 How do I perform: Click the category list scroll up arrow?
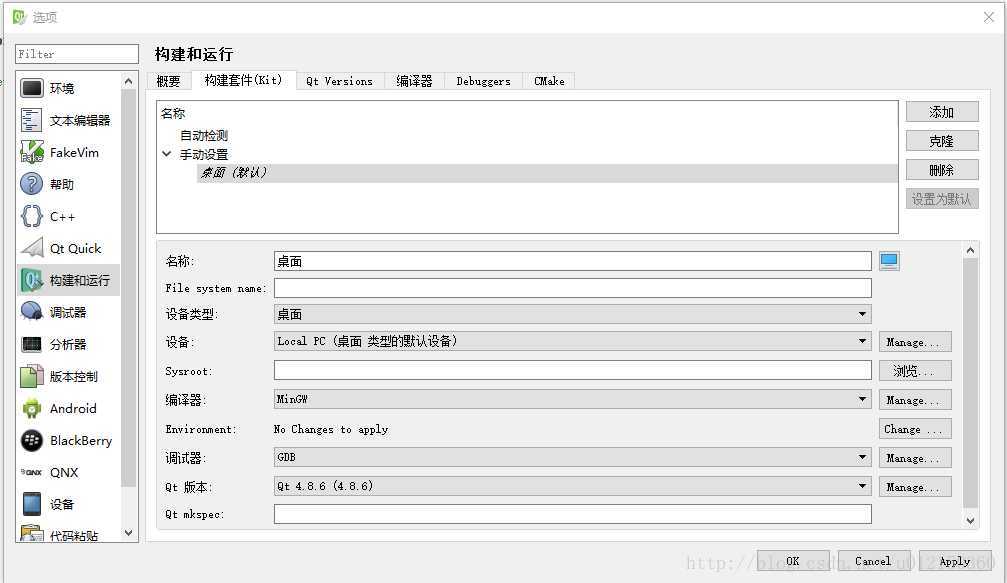[128, 81]
